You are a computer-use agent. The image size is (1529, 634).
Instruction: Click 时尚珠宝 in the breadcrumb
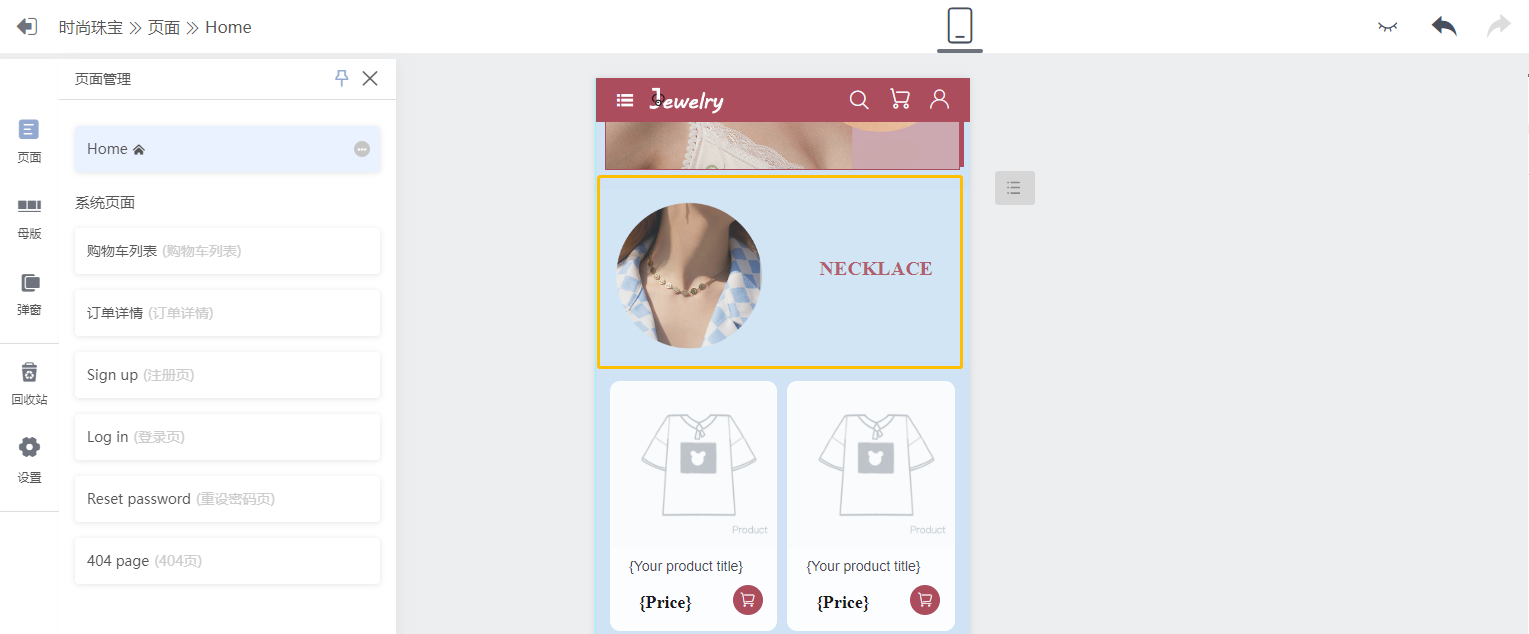(x=91, y=27)
